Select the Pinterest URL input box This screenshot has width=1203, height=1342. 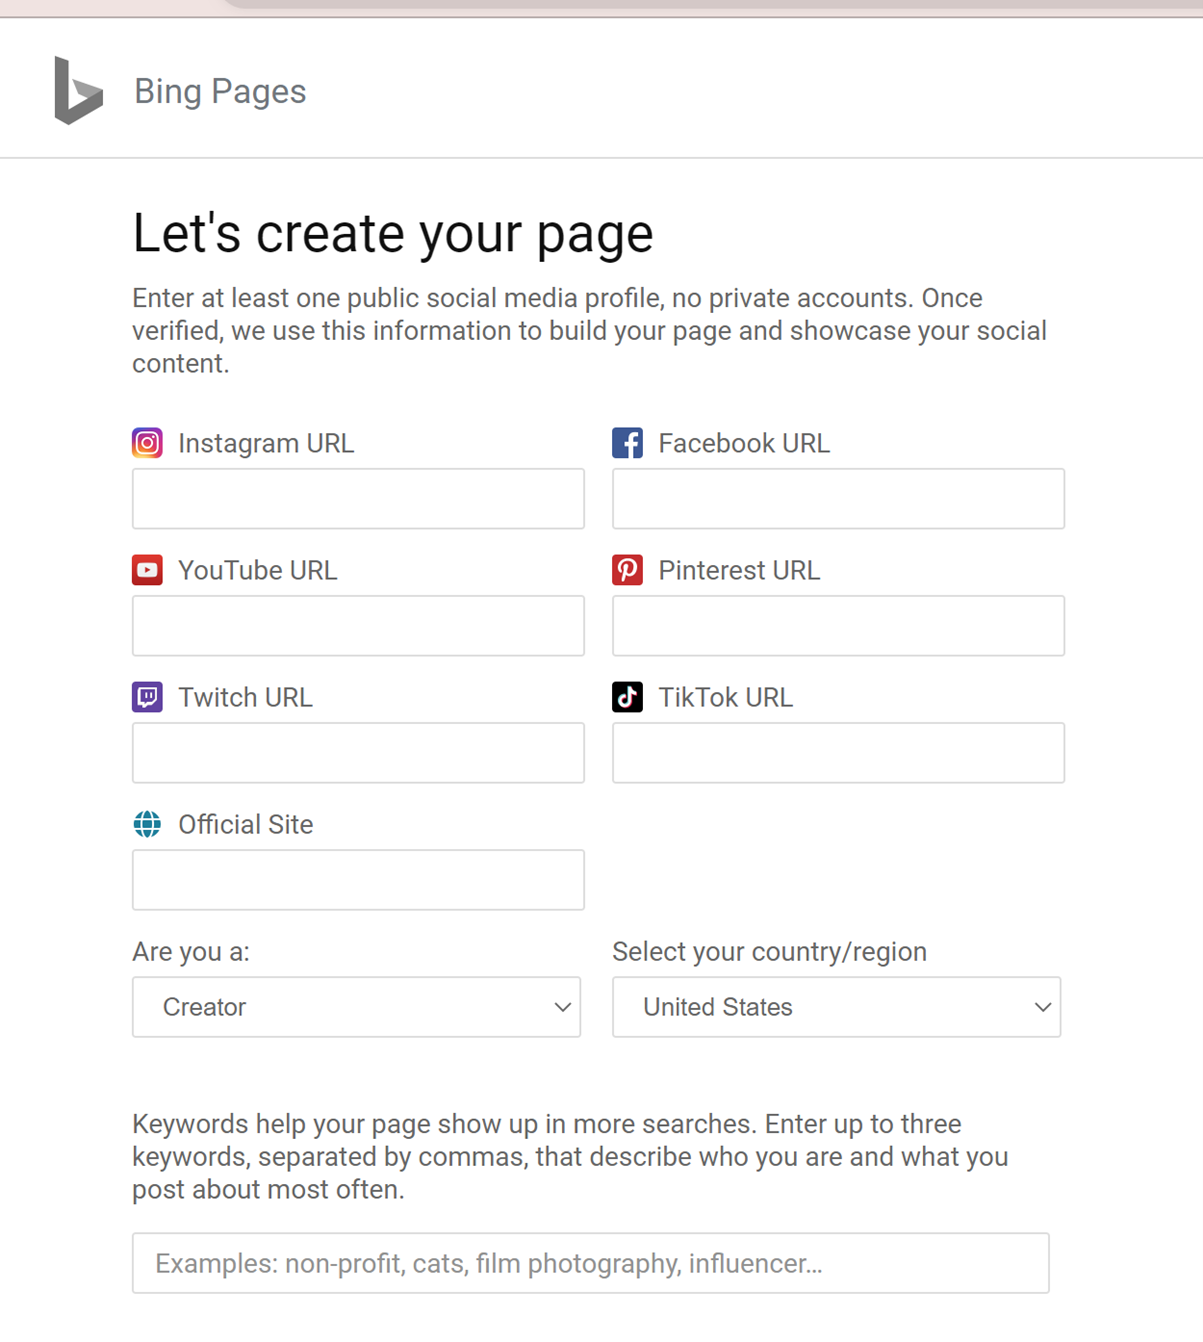click(x=838, y=626)
